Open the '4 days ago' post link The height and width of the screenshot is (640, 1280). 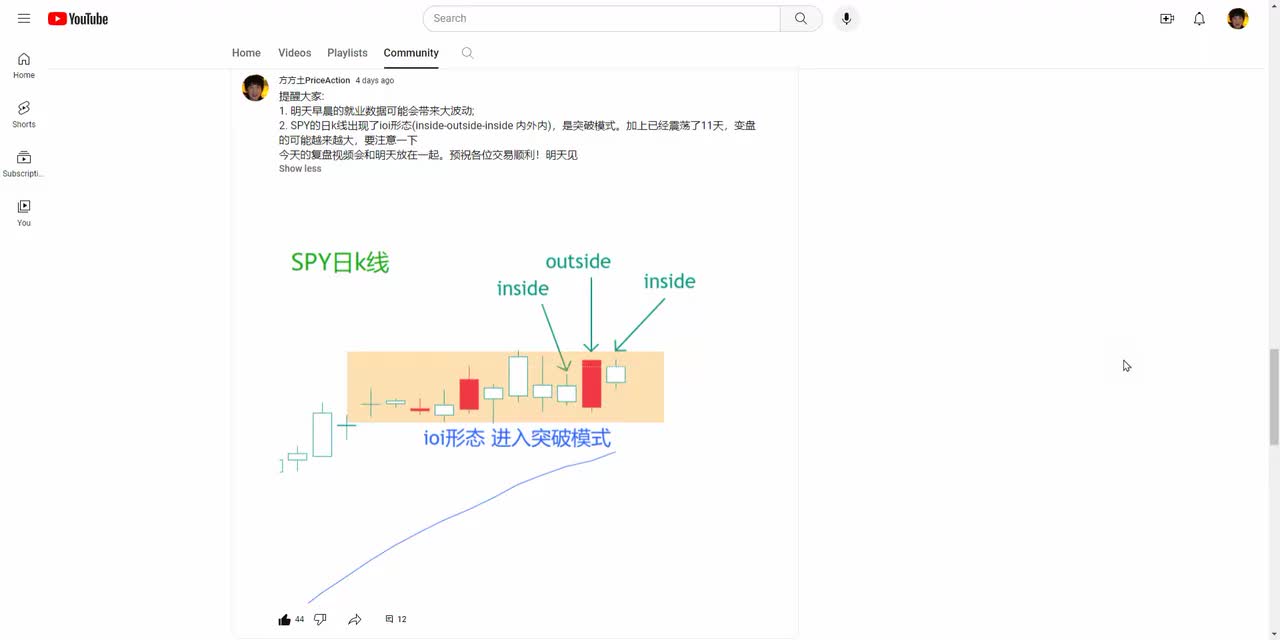tap(375, 80)
